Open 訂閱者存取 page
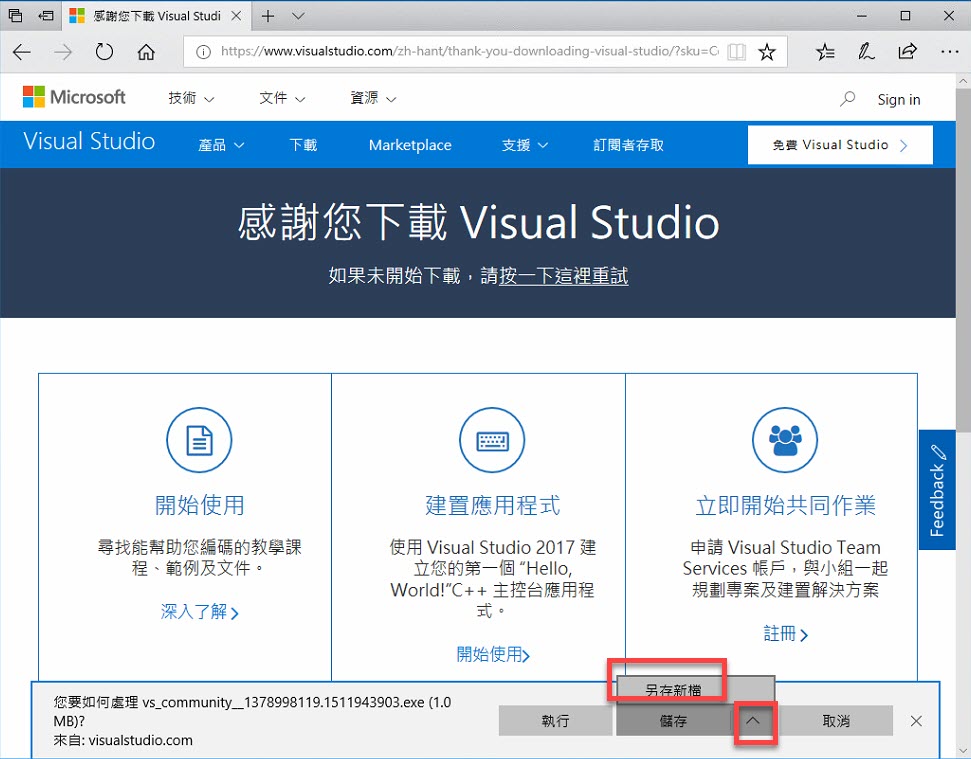 click(629, 145)
